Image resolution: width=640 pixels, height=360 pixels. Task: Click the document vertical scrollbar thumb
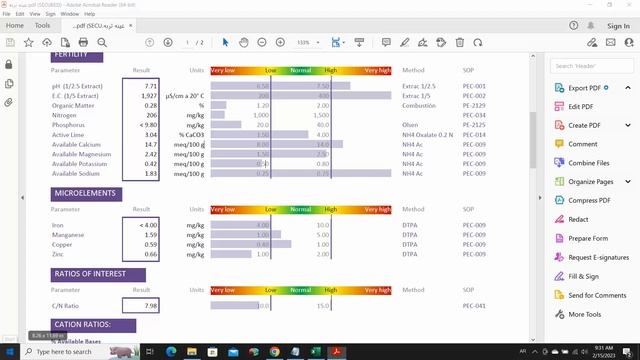[x=533, y=139]
